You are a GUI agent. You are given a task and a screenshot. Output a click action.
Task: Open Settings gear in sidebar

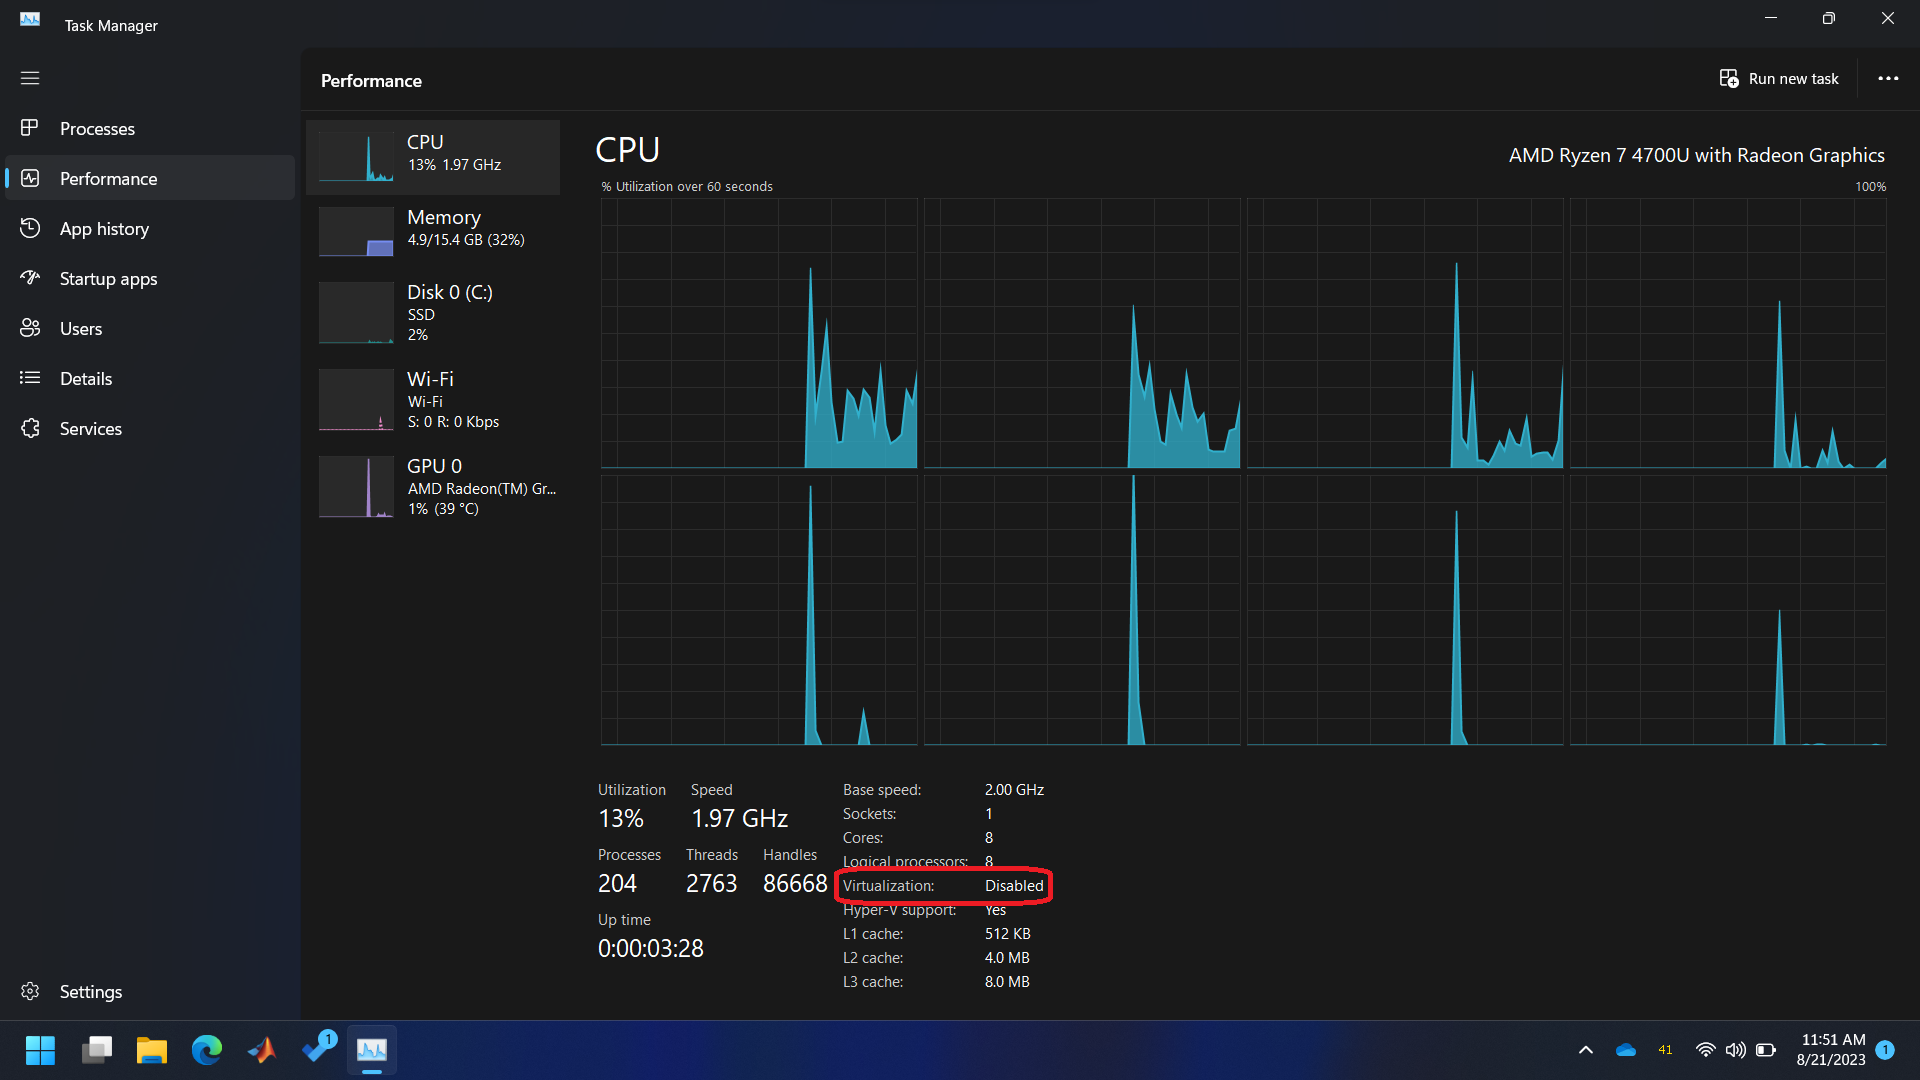coord(30,991)
